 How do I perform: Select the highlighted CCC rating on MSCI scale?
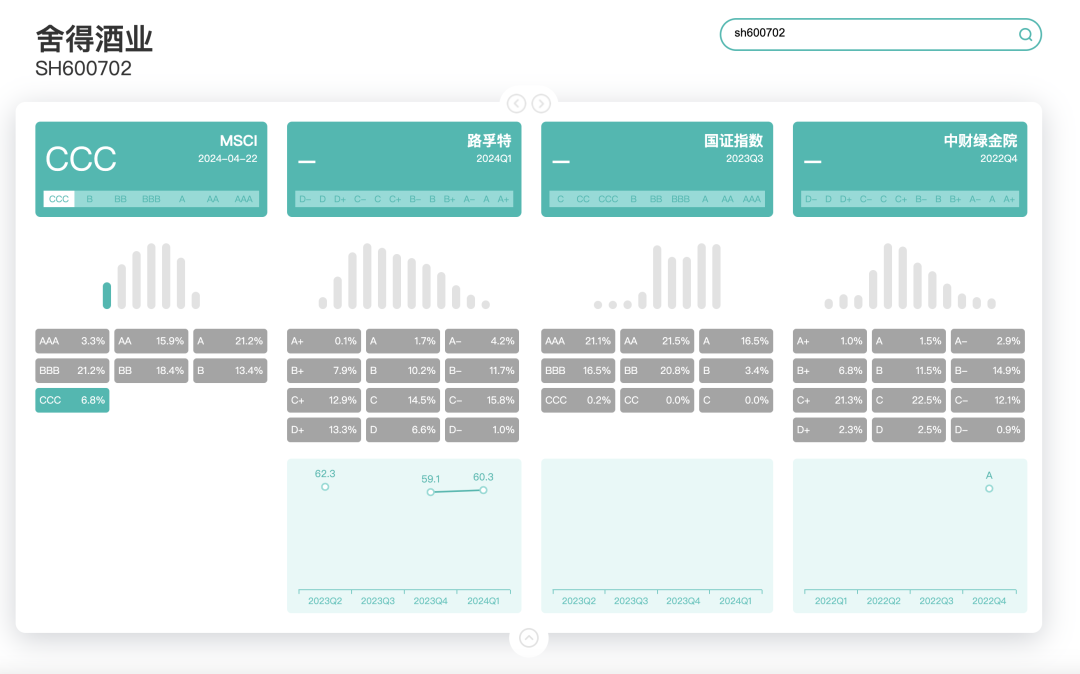[x=59, y=199]
